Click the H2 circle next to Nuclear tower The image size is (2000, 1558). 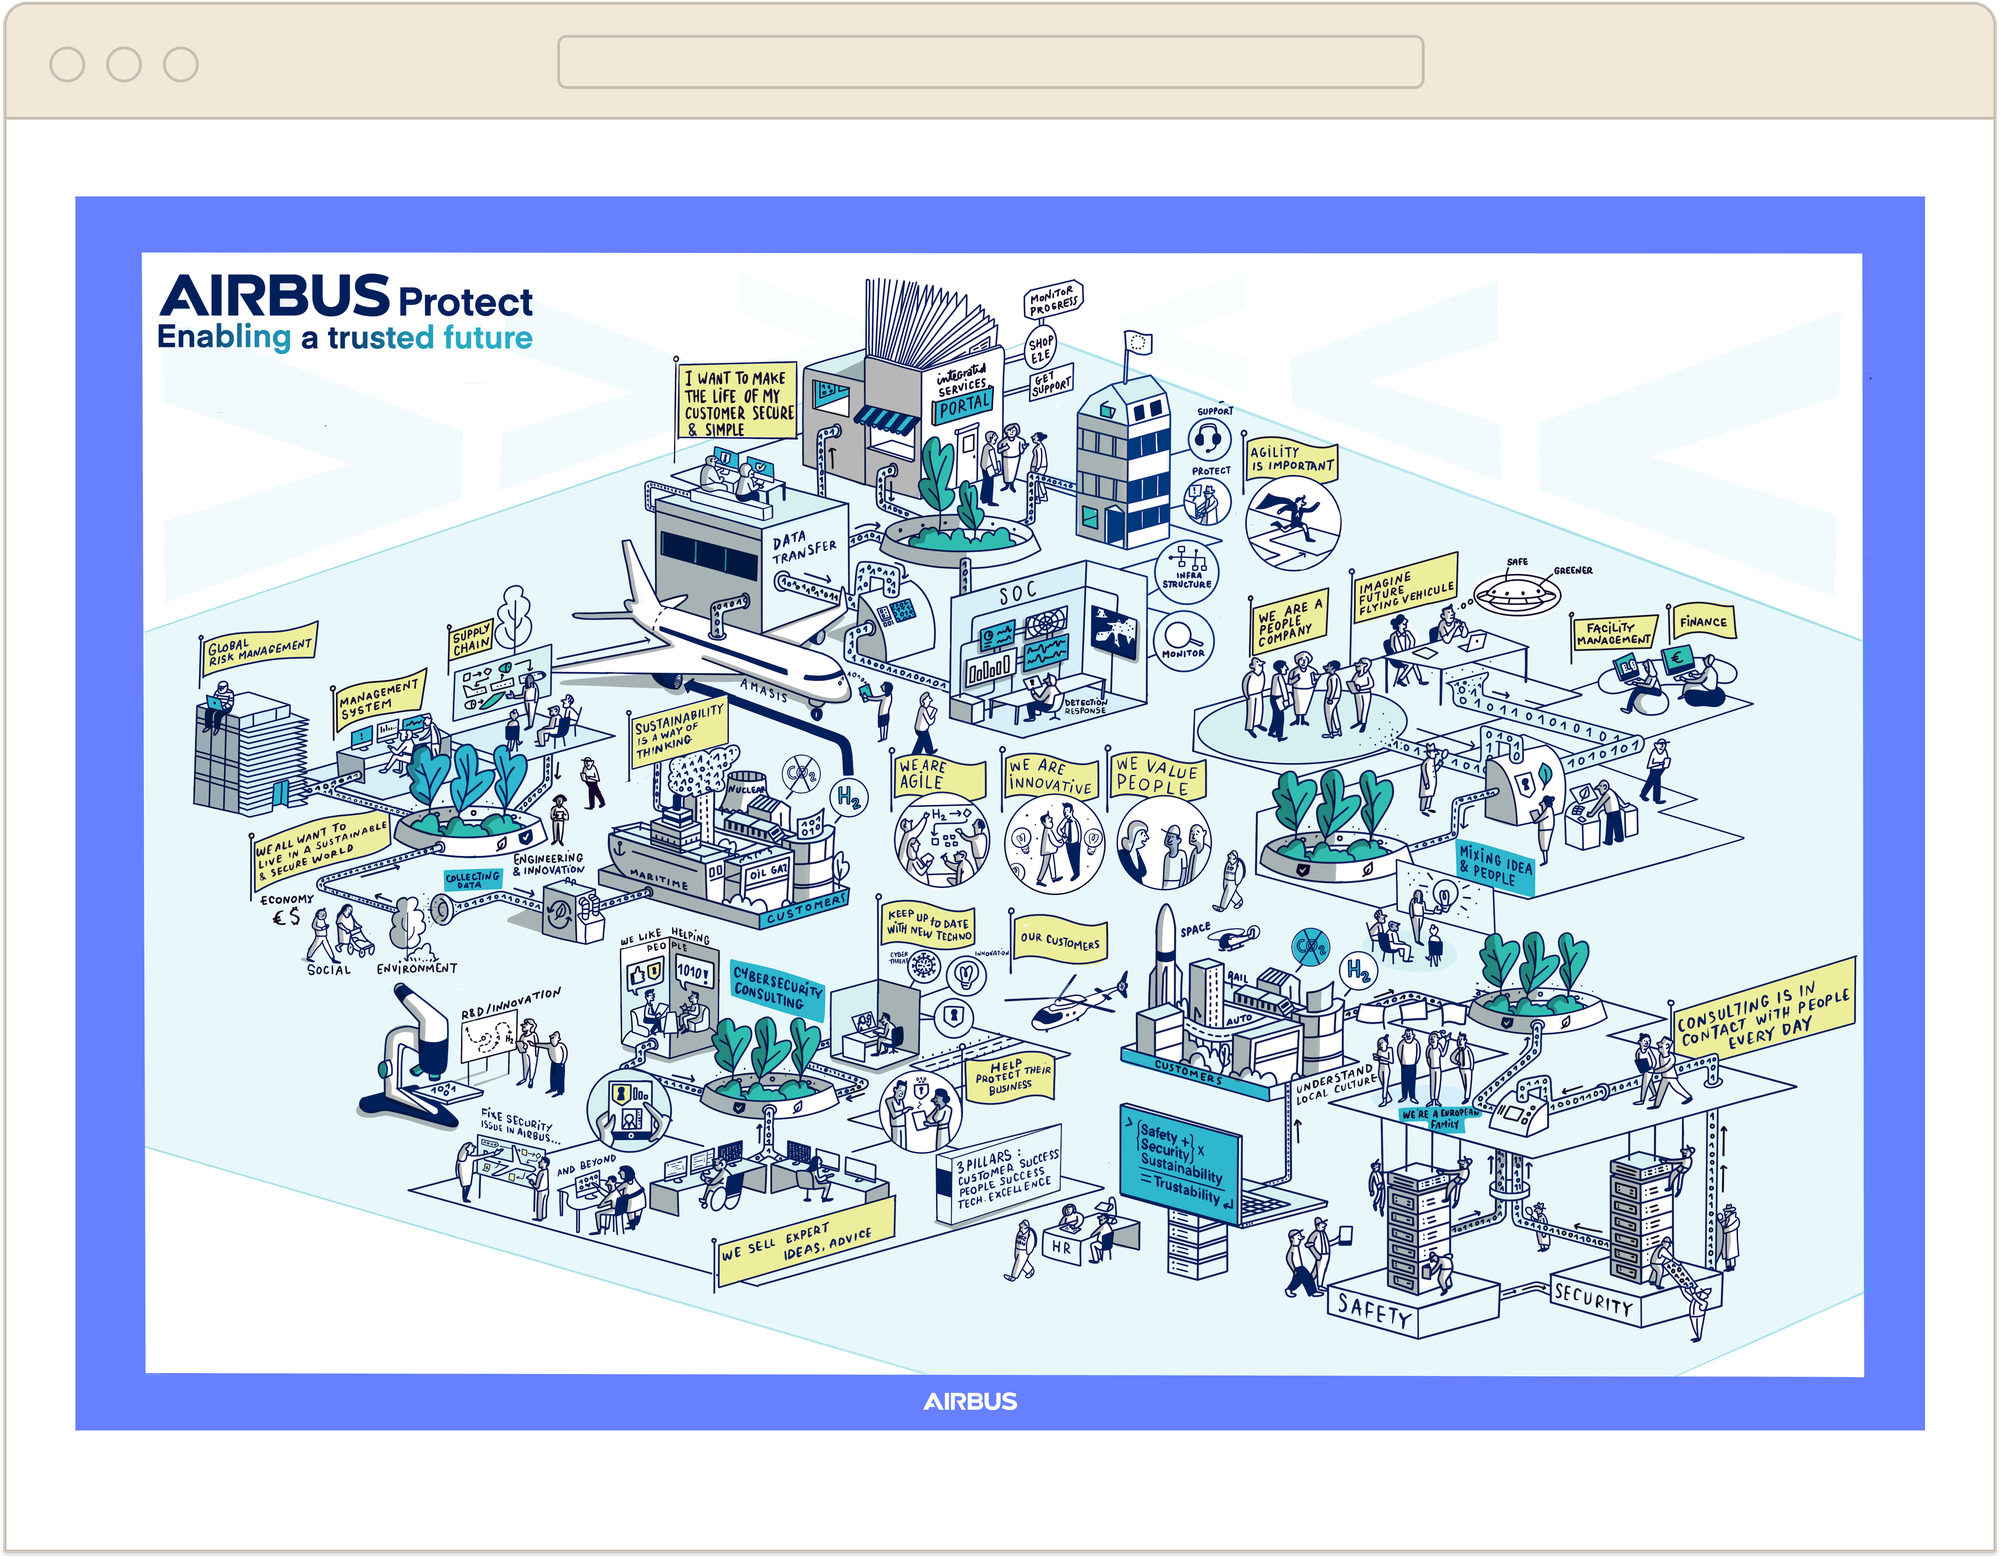point(848,797)
